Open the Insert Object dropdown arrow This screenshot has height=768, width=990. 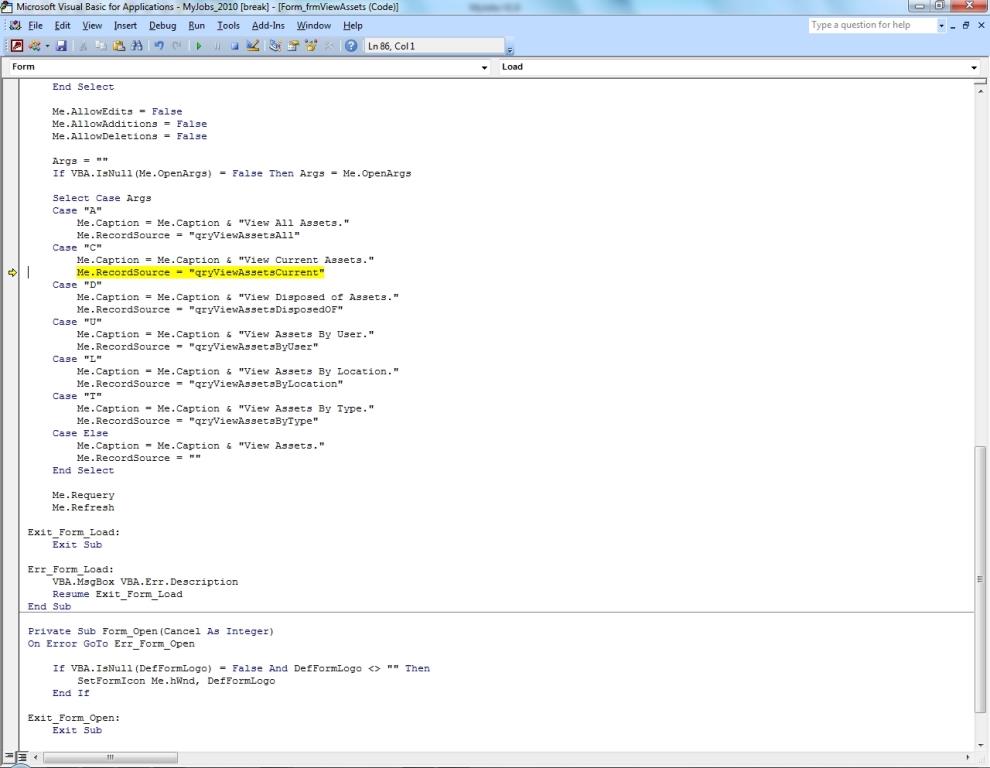coord(47,46)
